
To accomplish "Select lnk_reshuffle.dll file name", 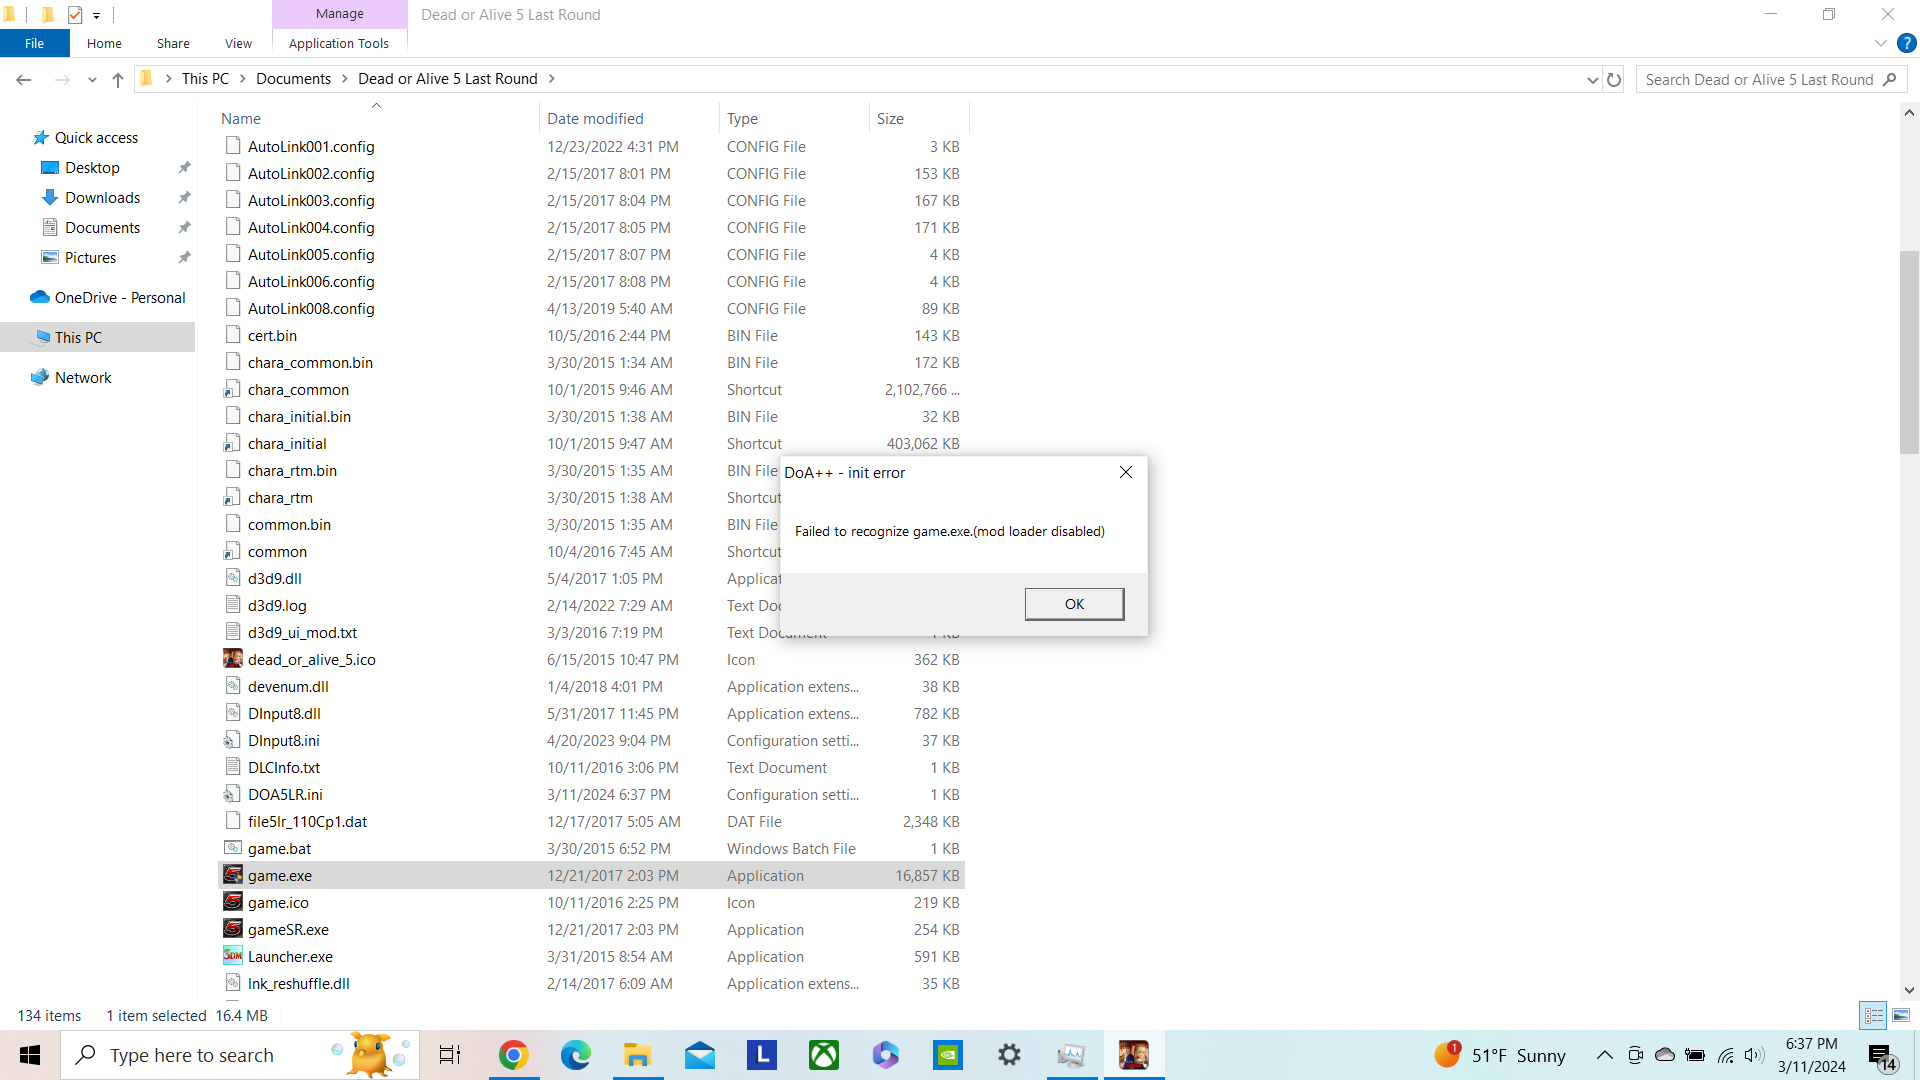I will pyautogui.click(x=299, y=983).
